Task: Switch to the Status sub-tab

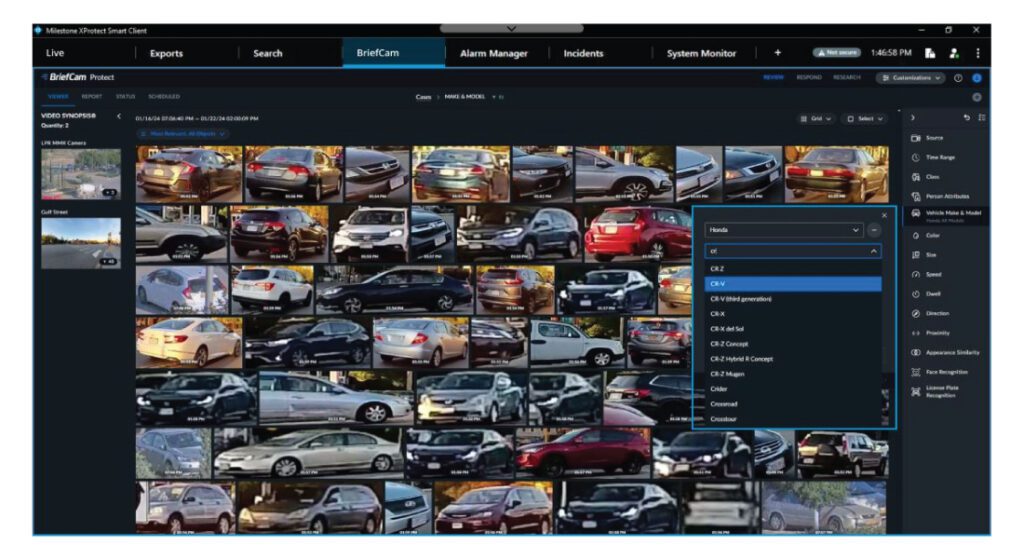Action: click(125, 97)
